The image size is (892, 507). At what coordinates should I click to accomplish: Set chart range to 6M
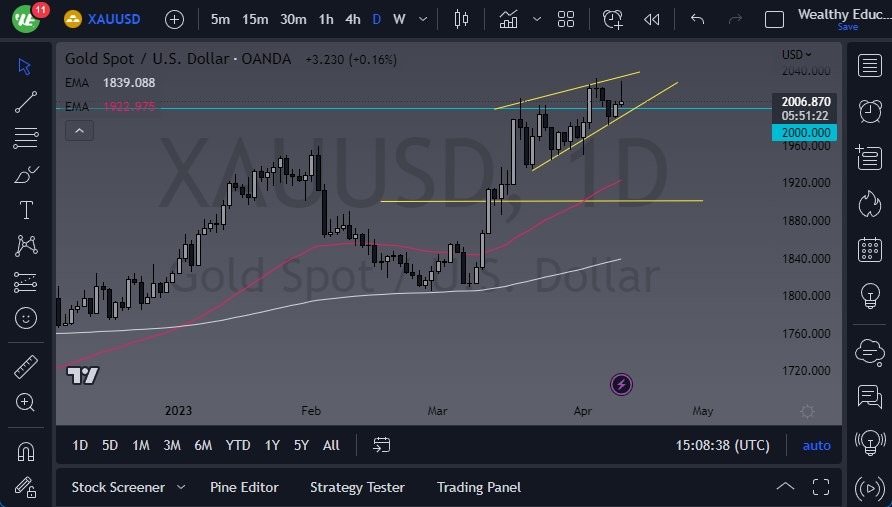pyautogui.click(x=203, y=446)
